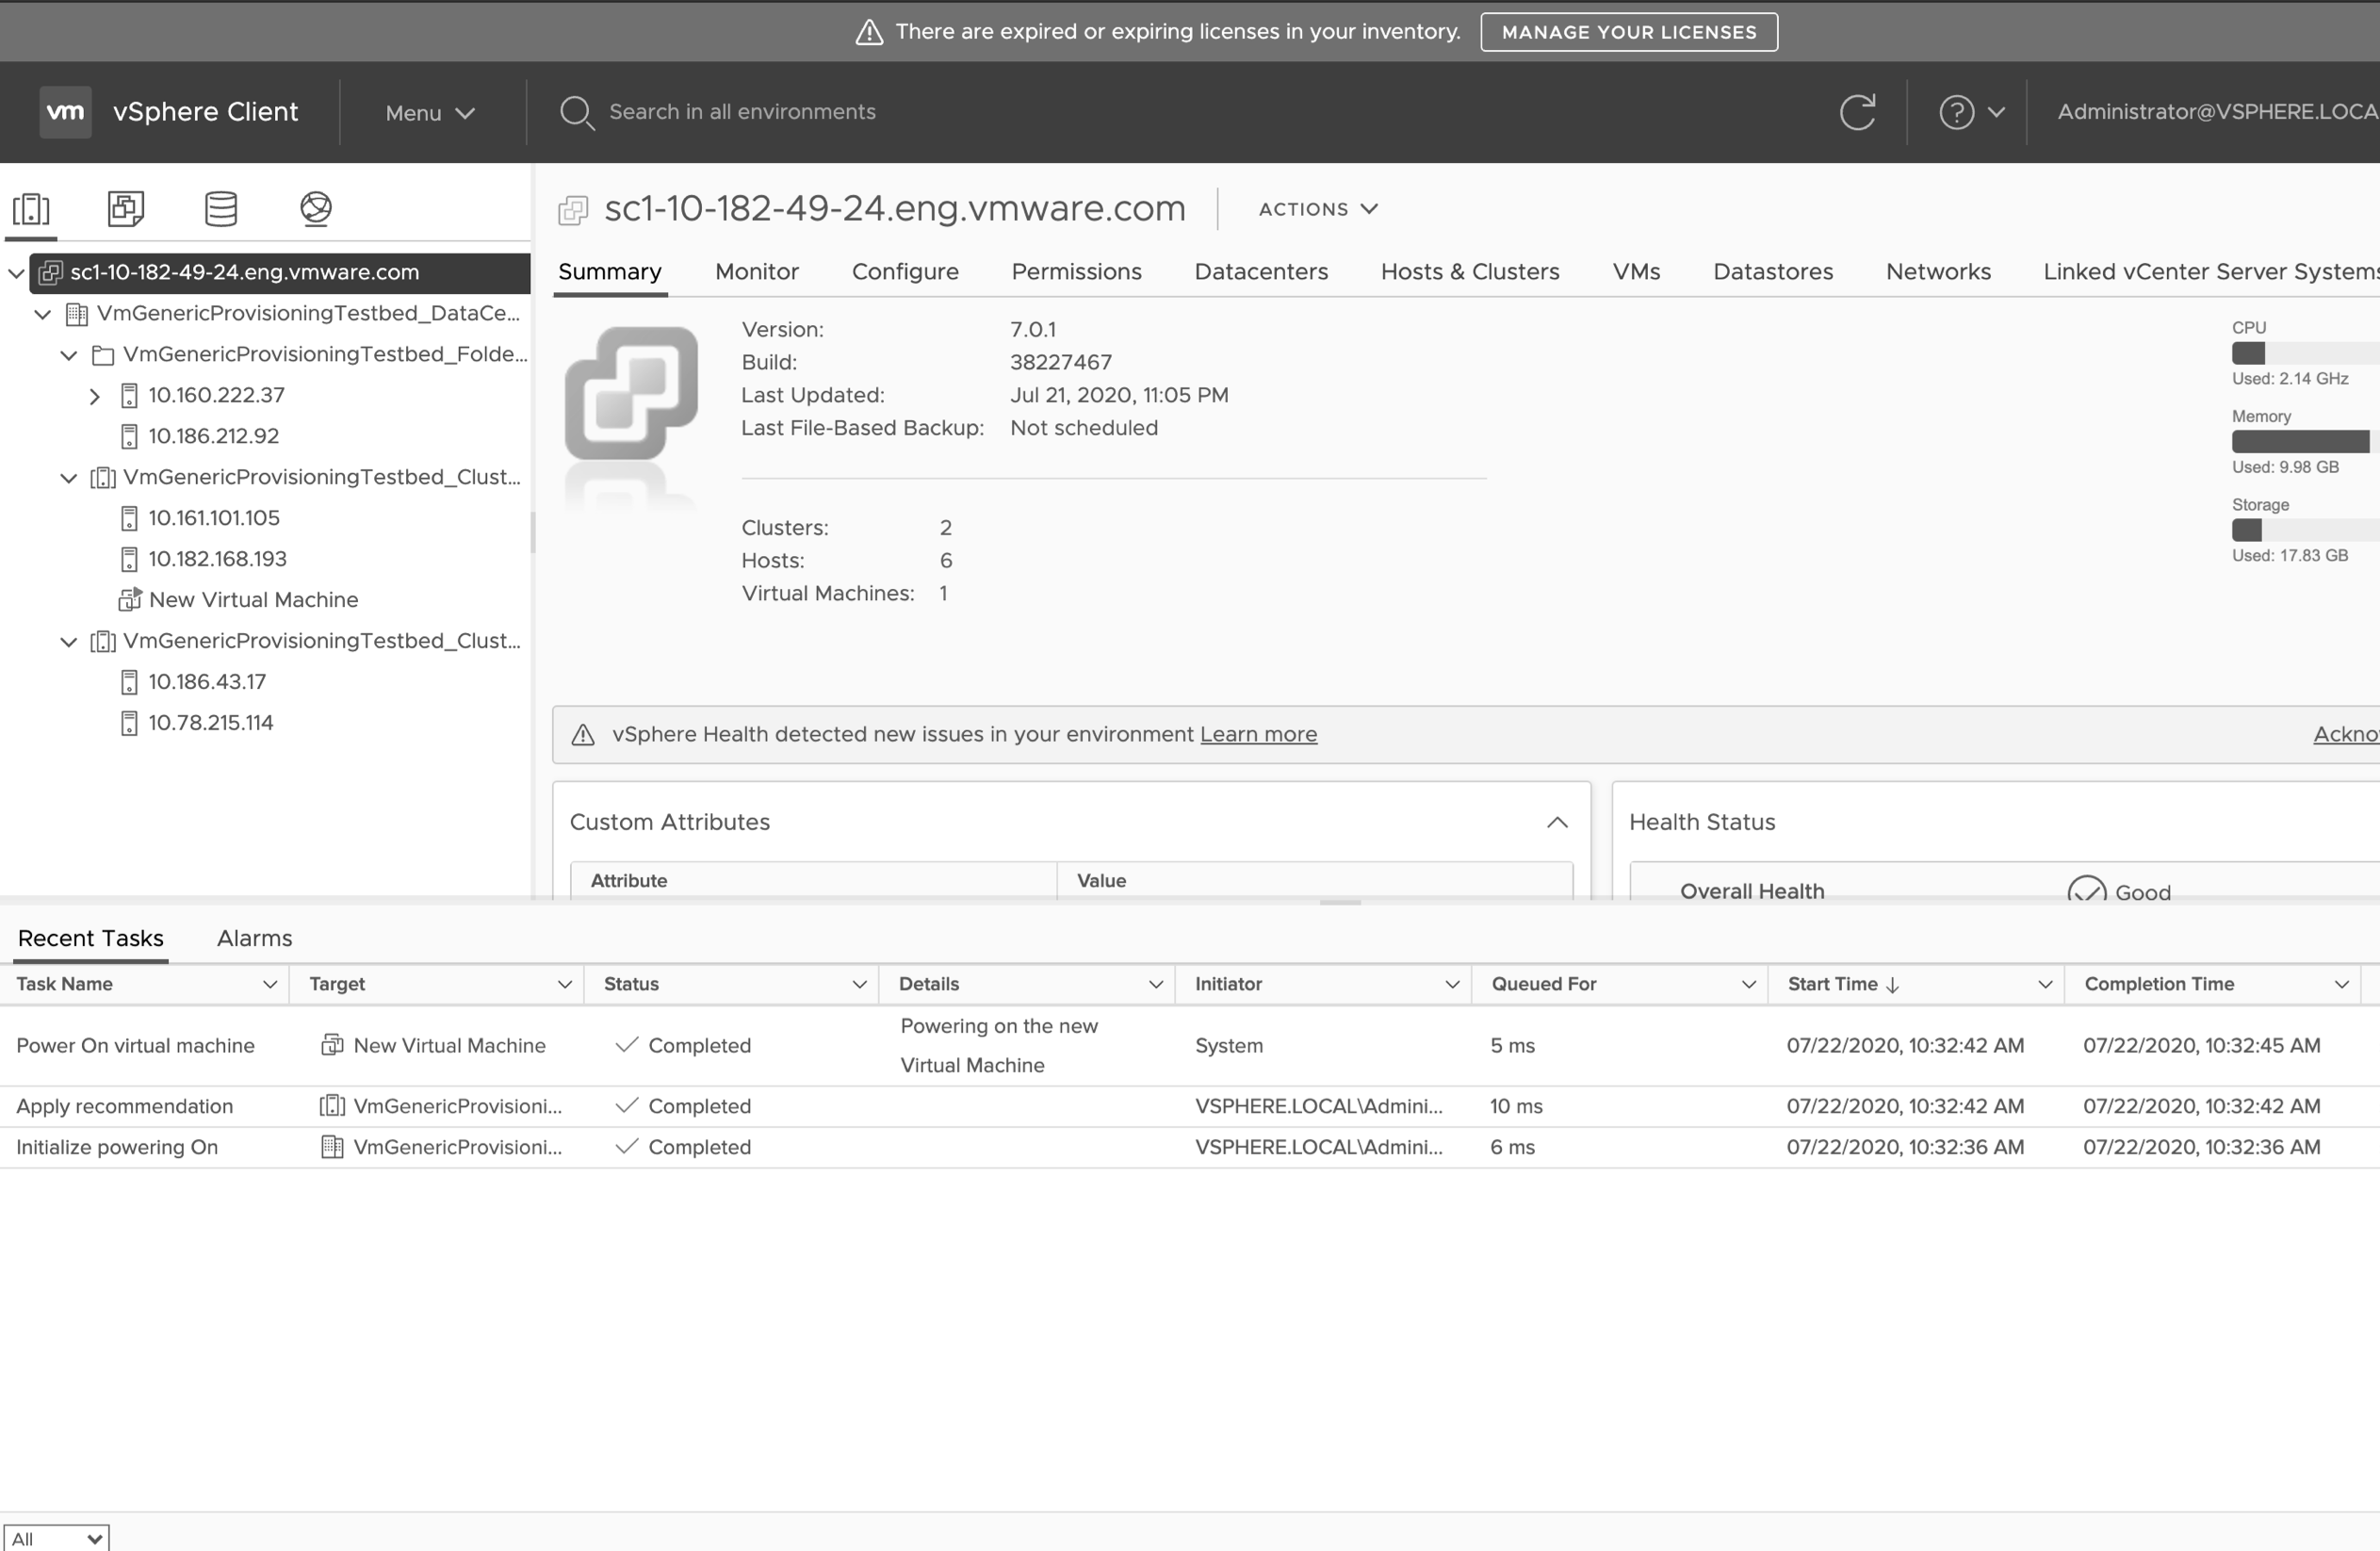Click the host icon for 10.161.101.105

(129, 518)
